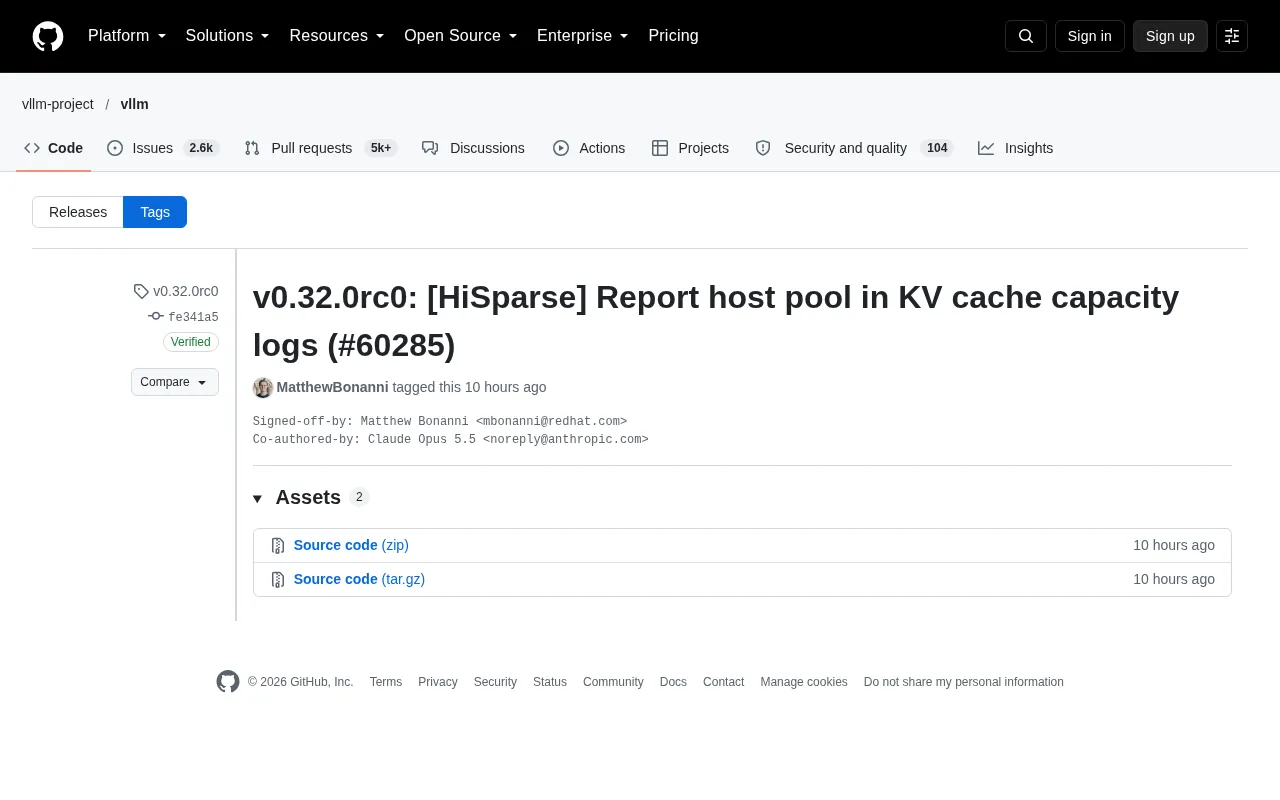Image resolution: width=1280 pixels, height=800 pixels.
Task: Open the Code tab
Action: [x=54, y=148]
